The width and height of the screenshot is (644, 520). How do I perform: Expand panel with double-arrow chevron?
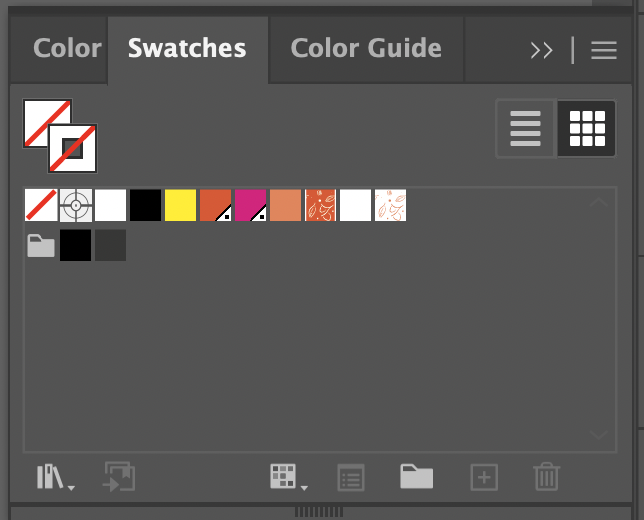coord(542,50)
